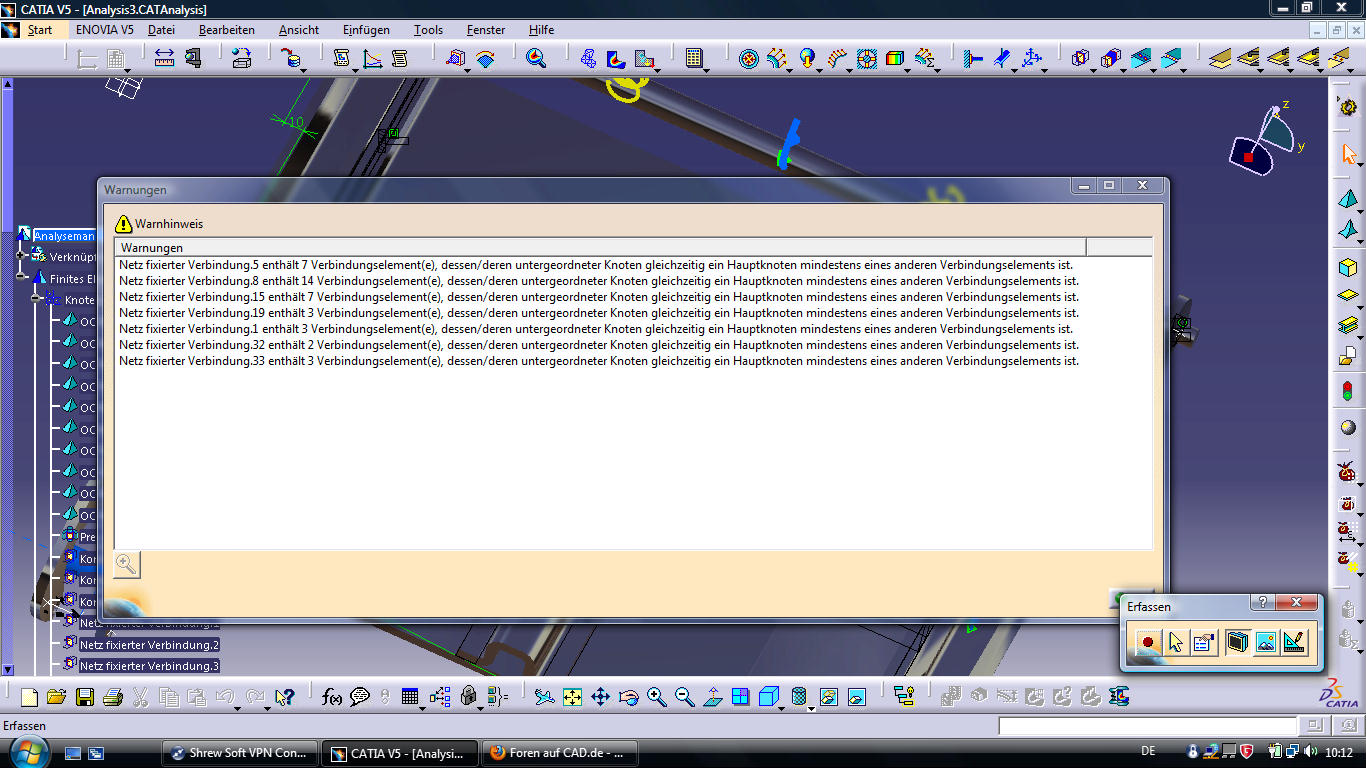Image resolution: width=1366 pixels, height=768 pixels.
Task: Click the volume speaker tray icon
Action: click(x=1311, y=751)
